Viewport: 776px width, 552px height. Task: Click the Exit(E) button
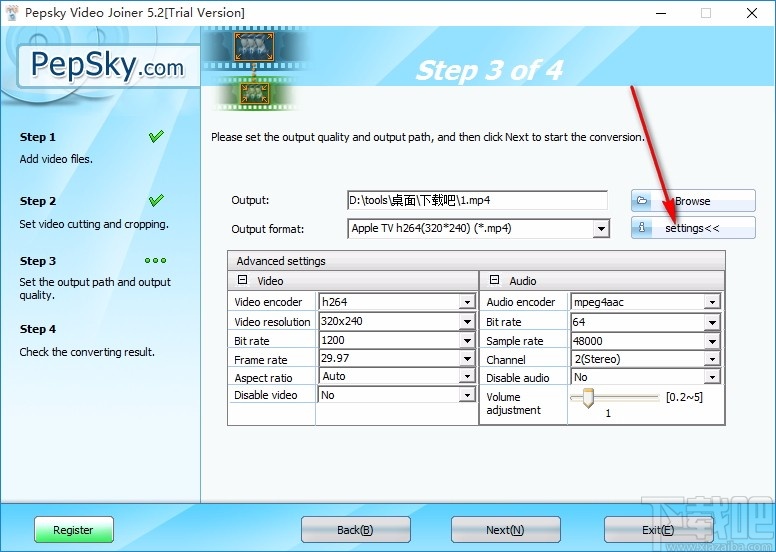coord(658,530)
